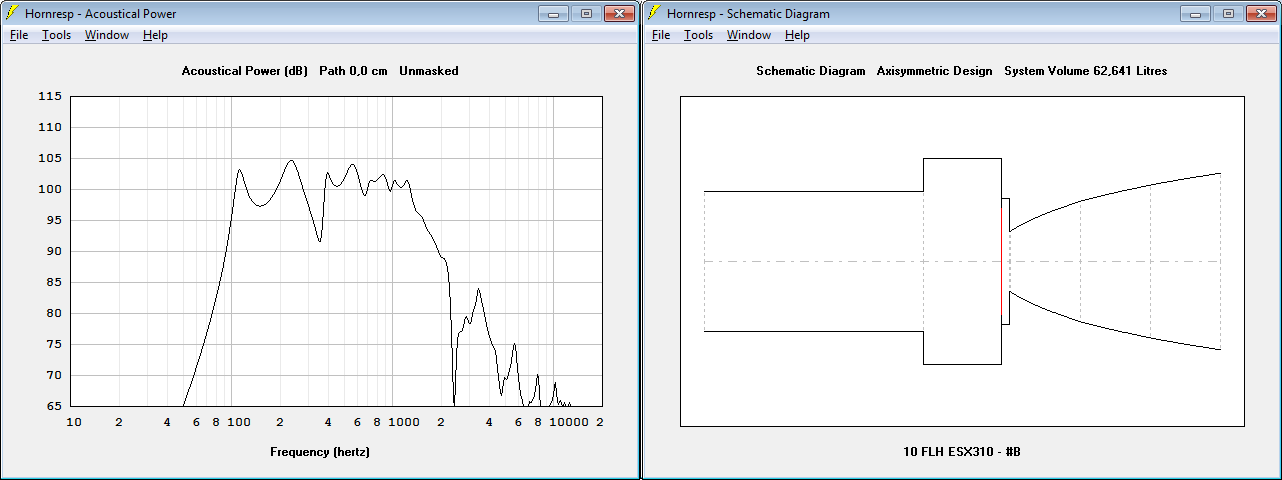The width and height of the screenshot is (1282, 480).
Task: Click the 115 dB axis value
Action: [51, 96]
